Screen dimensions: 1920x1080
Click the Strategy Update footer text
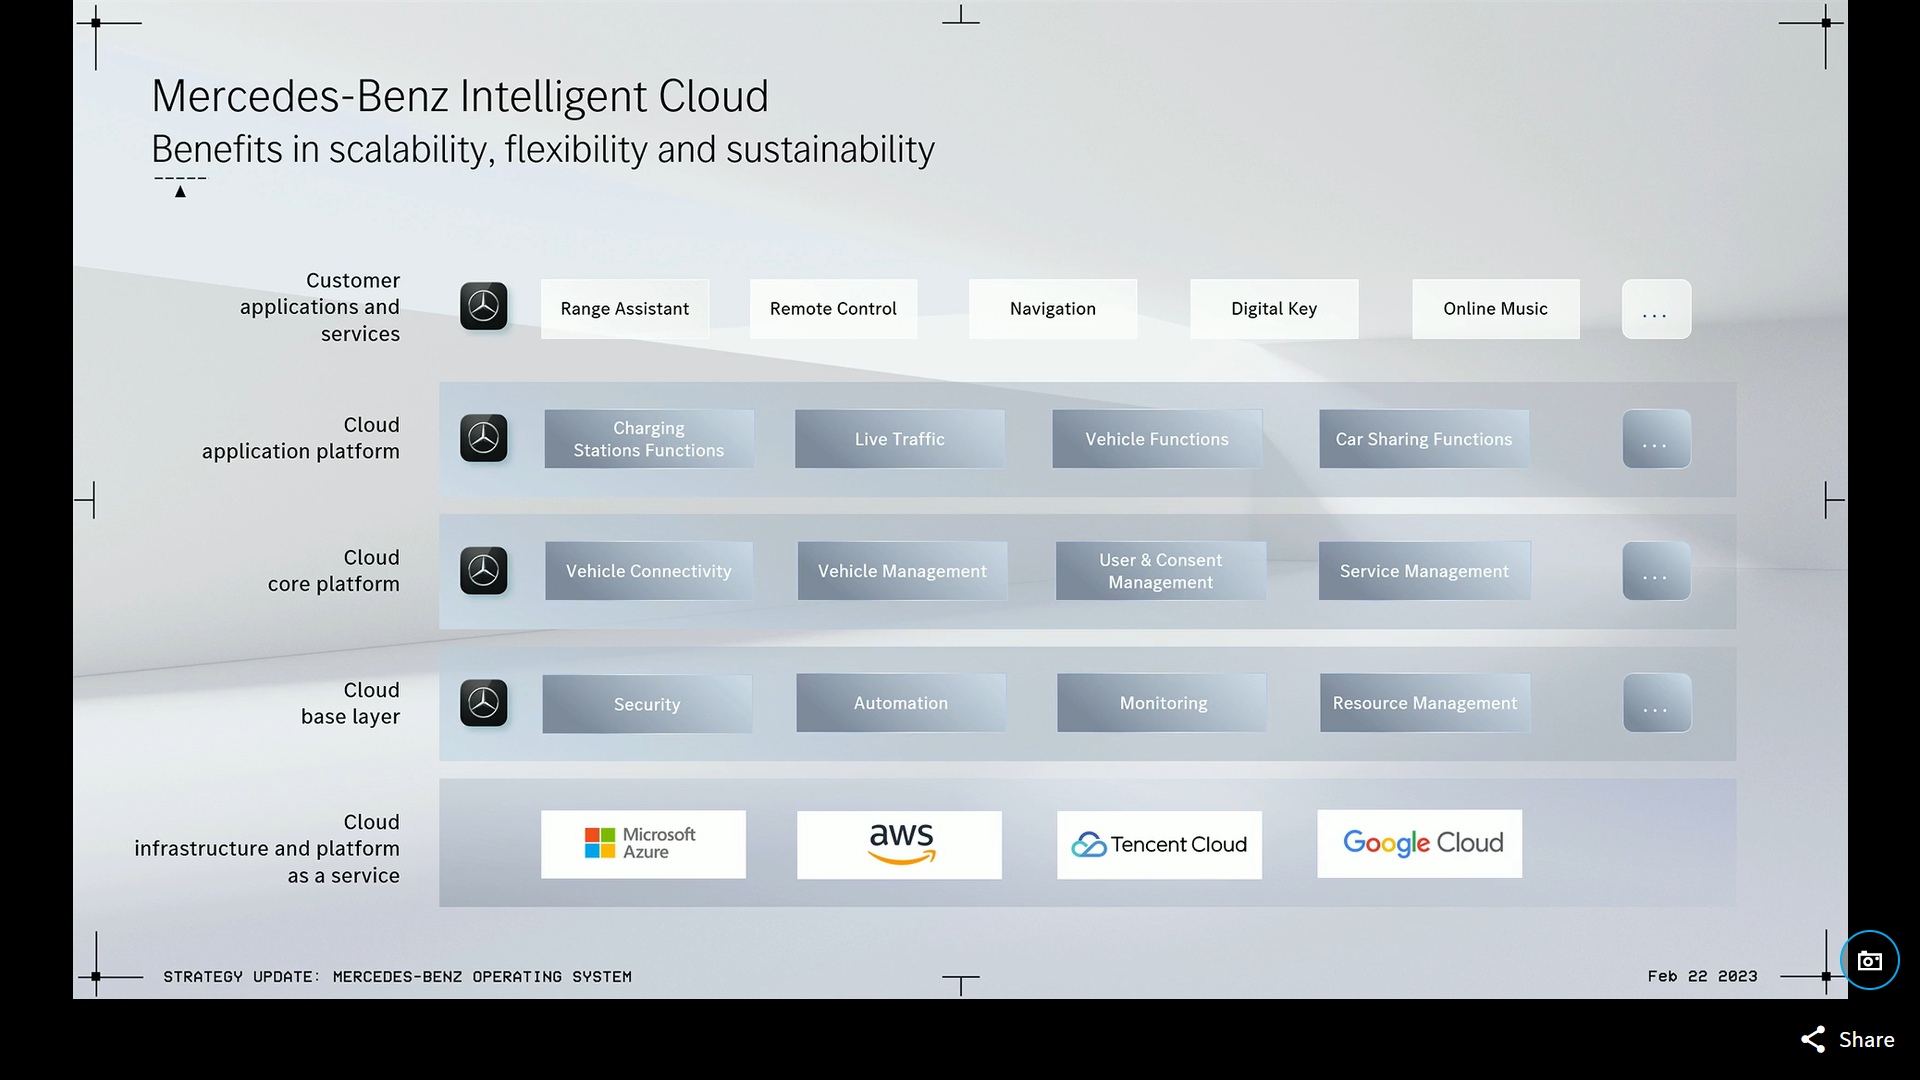tap(397, 976)
